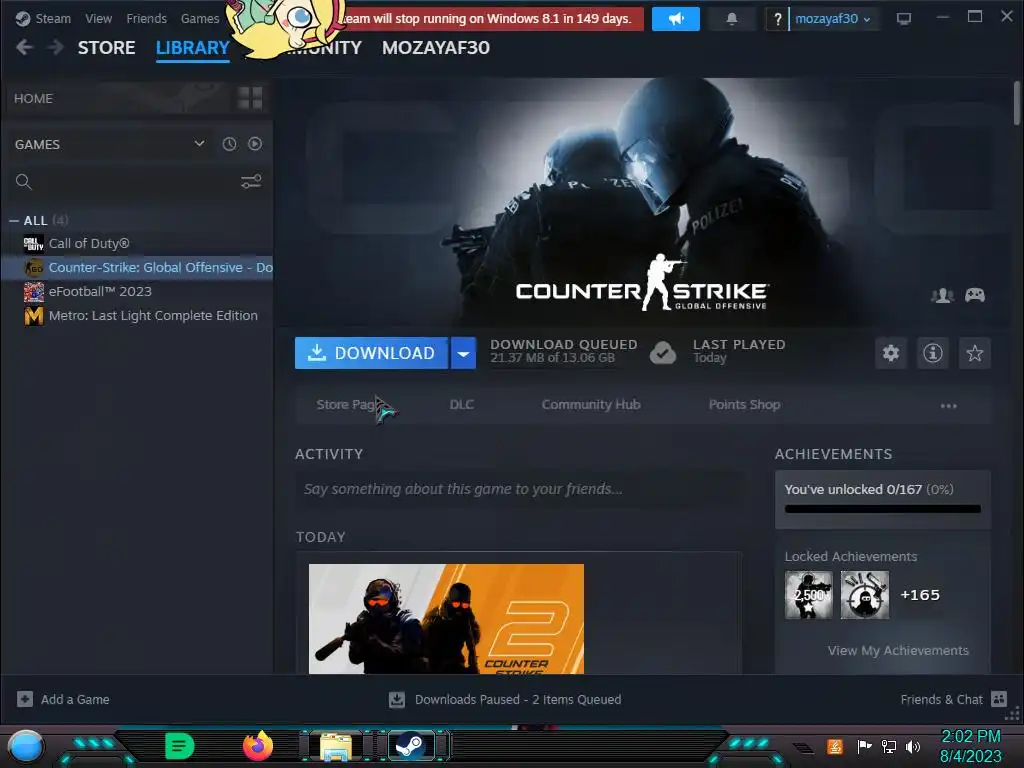Check controller support gamepad icon
1024x768 pixels.
point(975,295)
